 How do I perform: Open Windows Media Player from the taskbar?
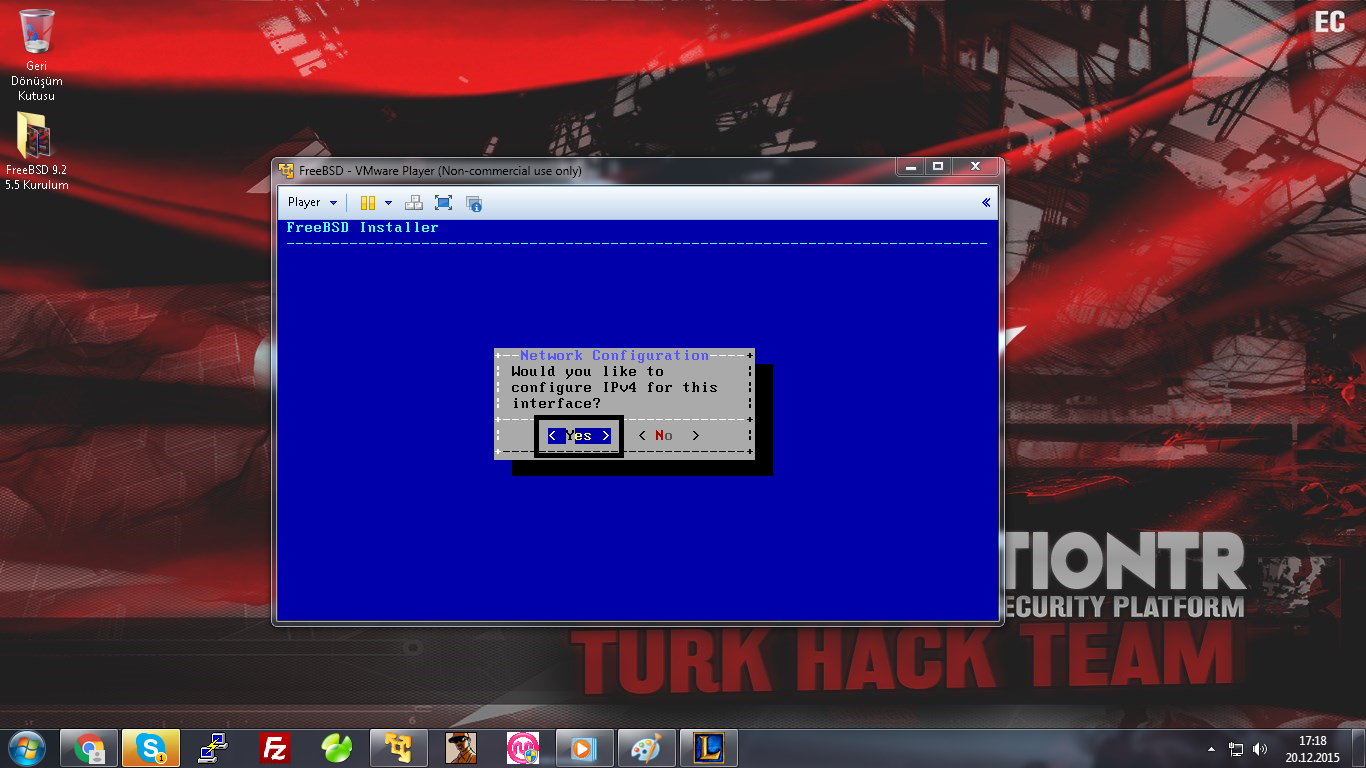[585, 748]
